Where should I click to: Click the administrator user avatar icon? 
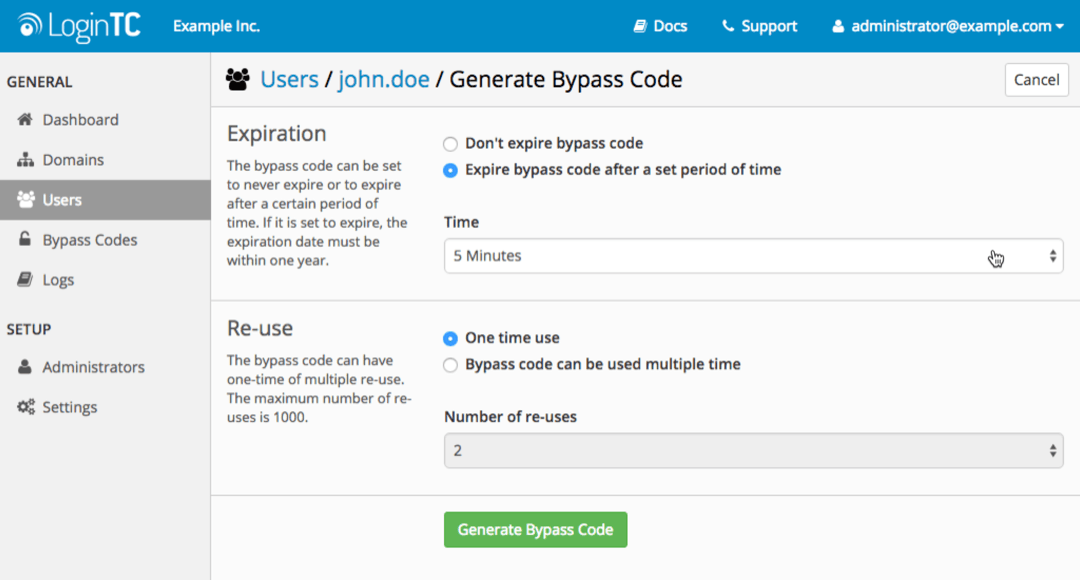click(x=838, y=26)
